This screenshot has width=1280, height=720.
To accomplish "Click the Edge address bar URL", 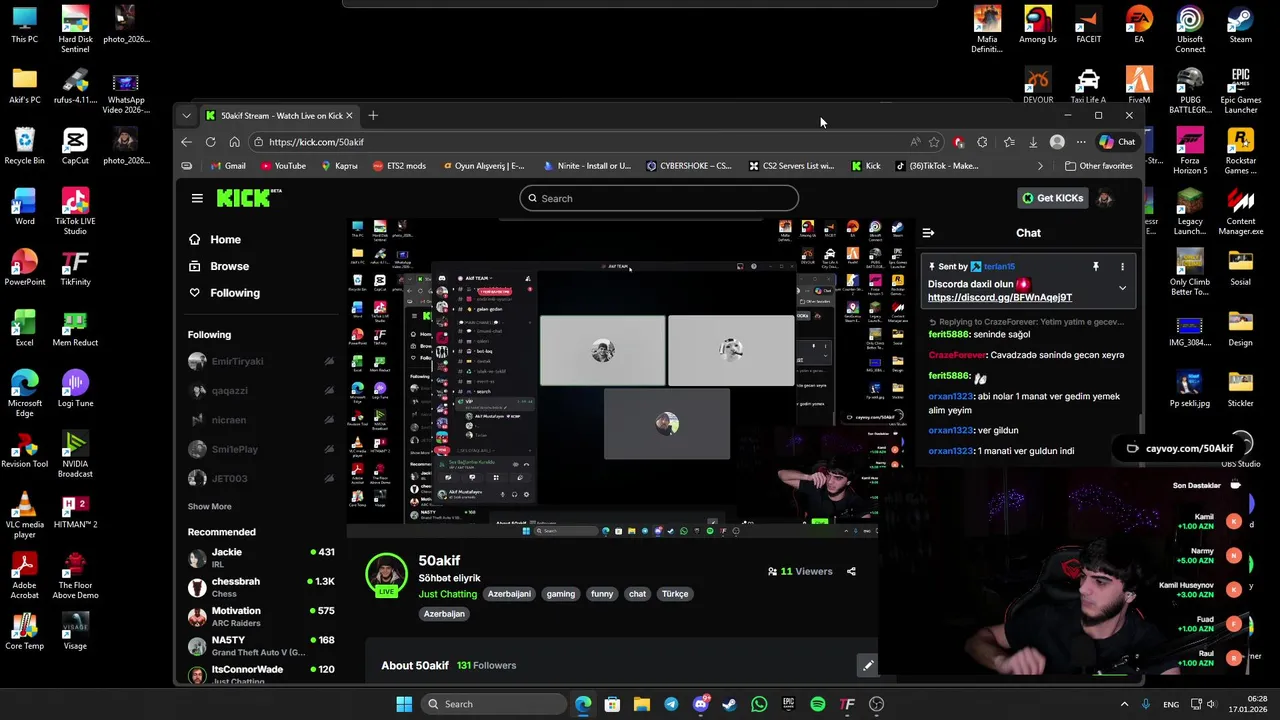I will point(316,142).
